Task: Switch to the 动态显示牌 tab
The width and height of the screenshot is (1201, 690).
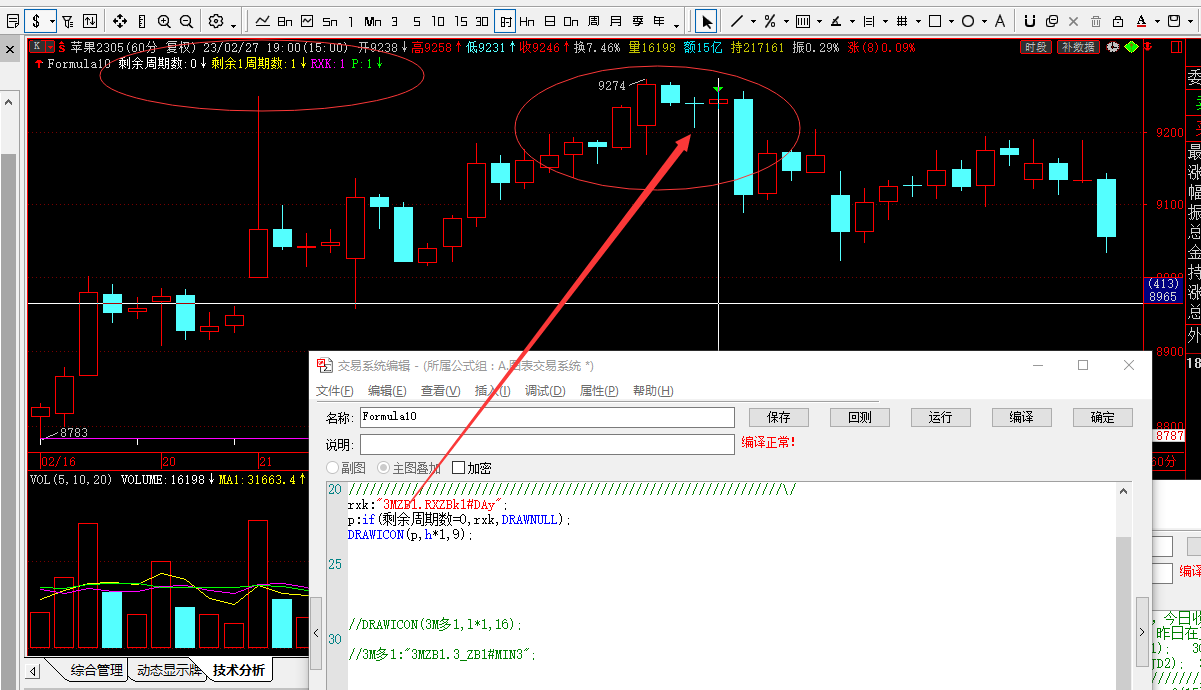Action: 169,670
